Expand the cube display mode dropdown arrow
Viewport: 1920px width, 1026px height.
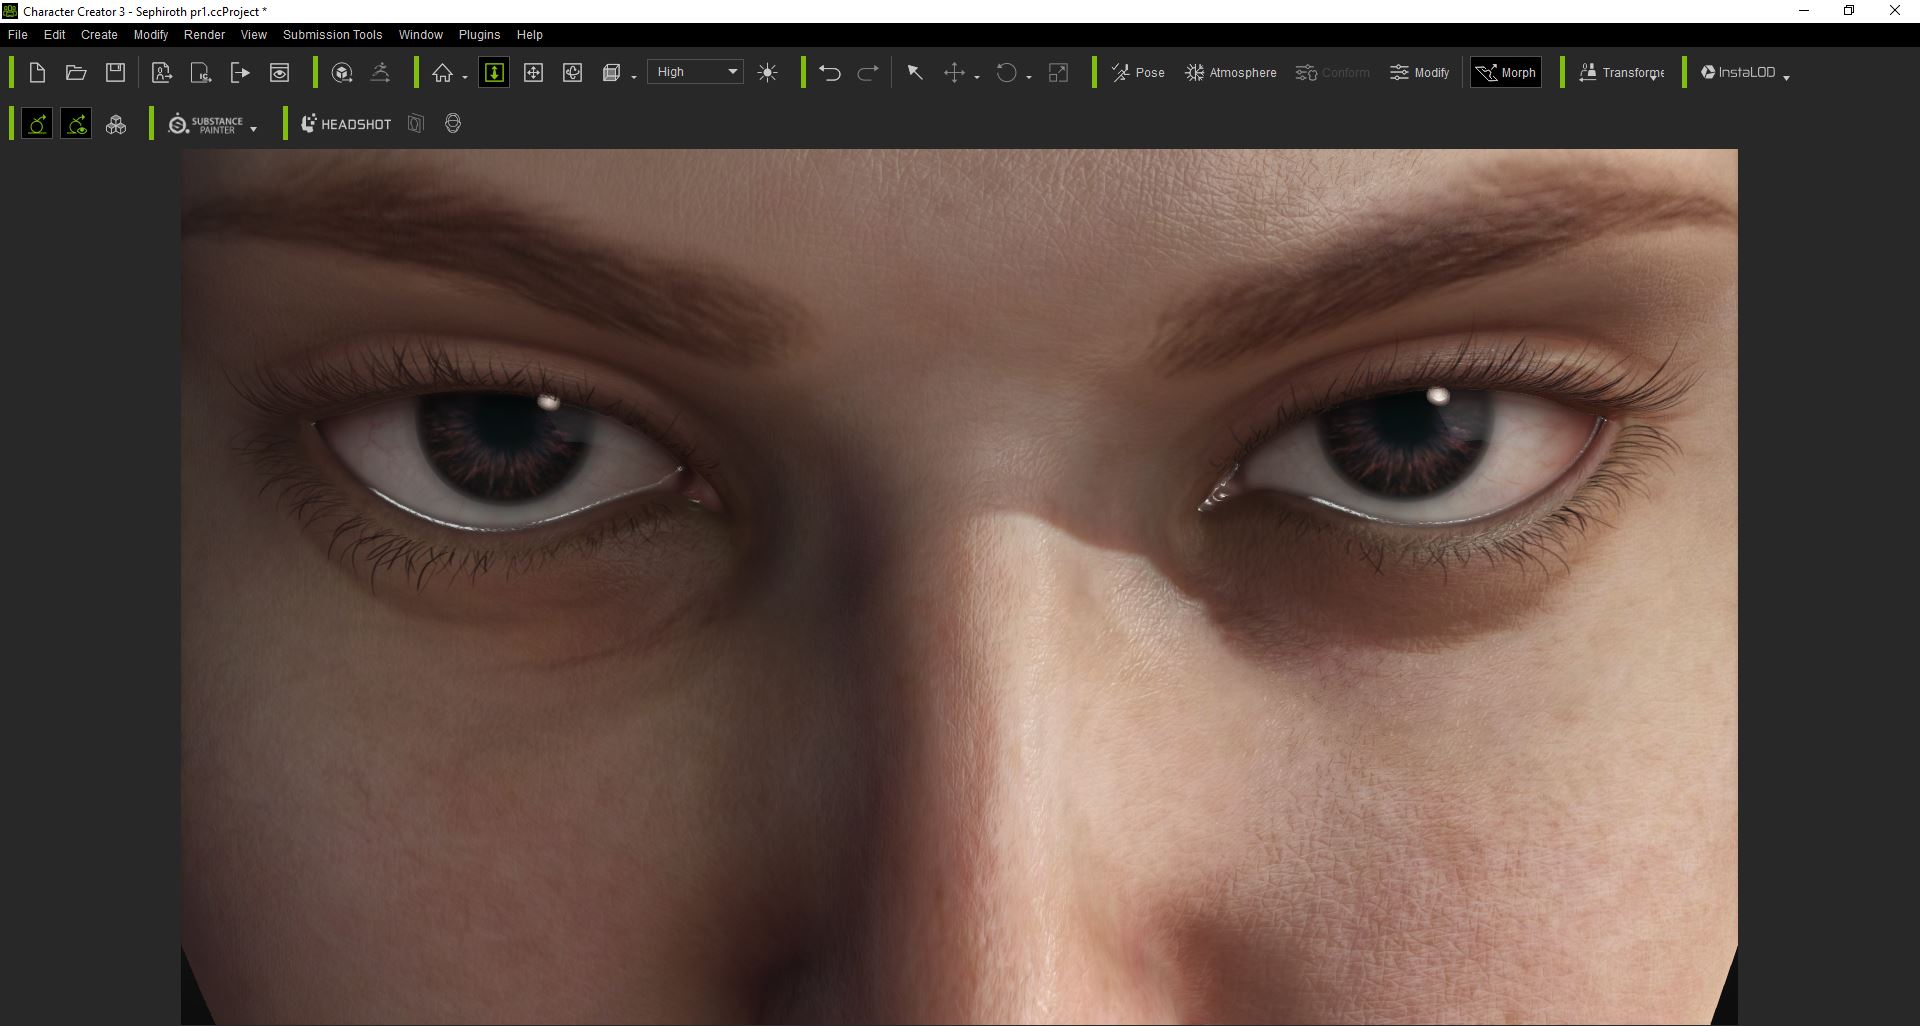(x=634, y=77)
